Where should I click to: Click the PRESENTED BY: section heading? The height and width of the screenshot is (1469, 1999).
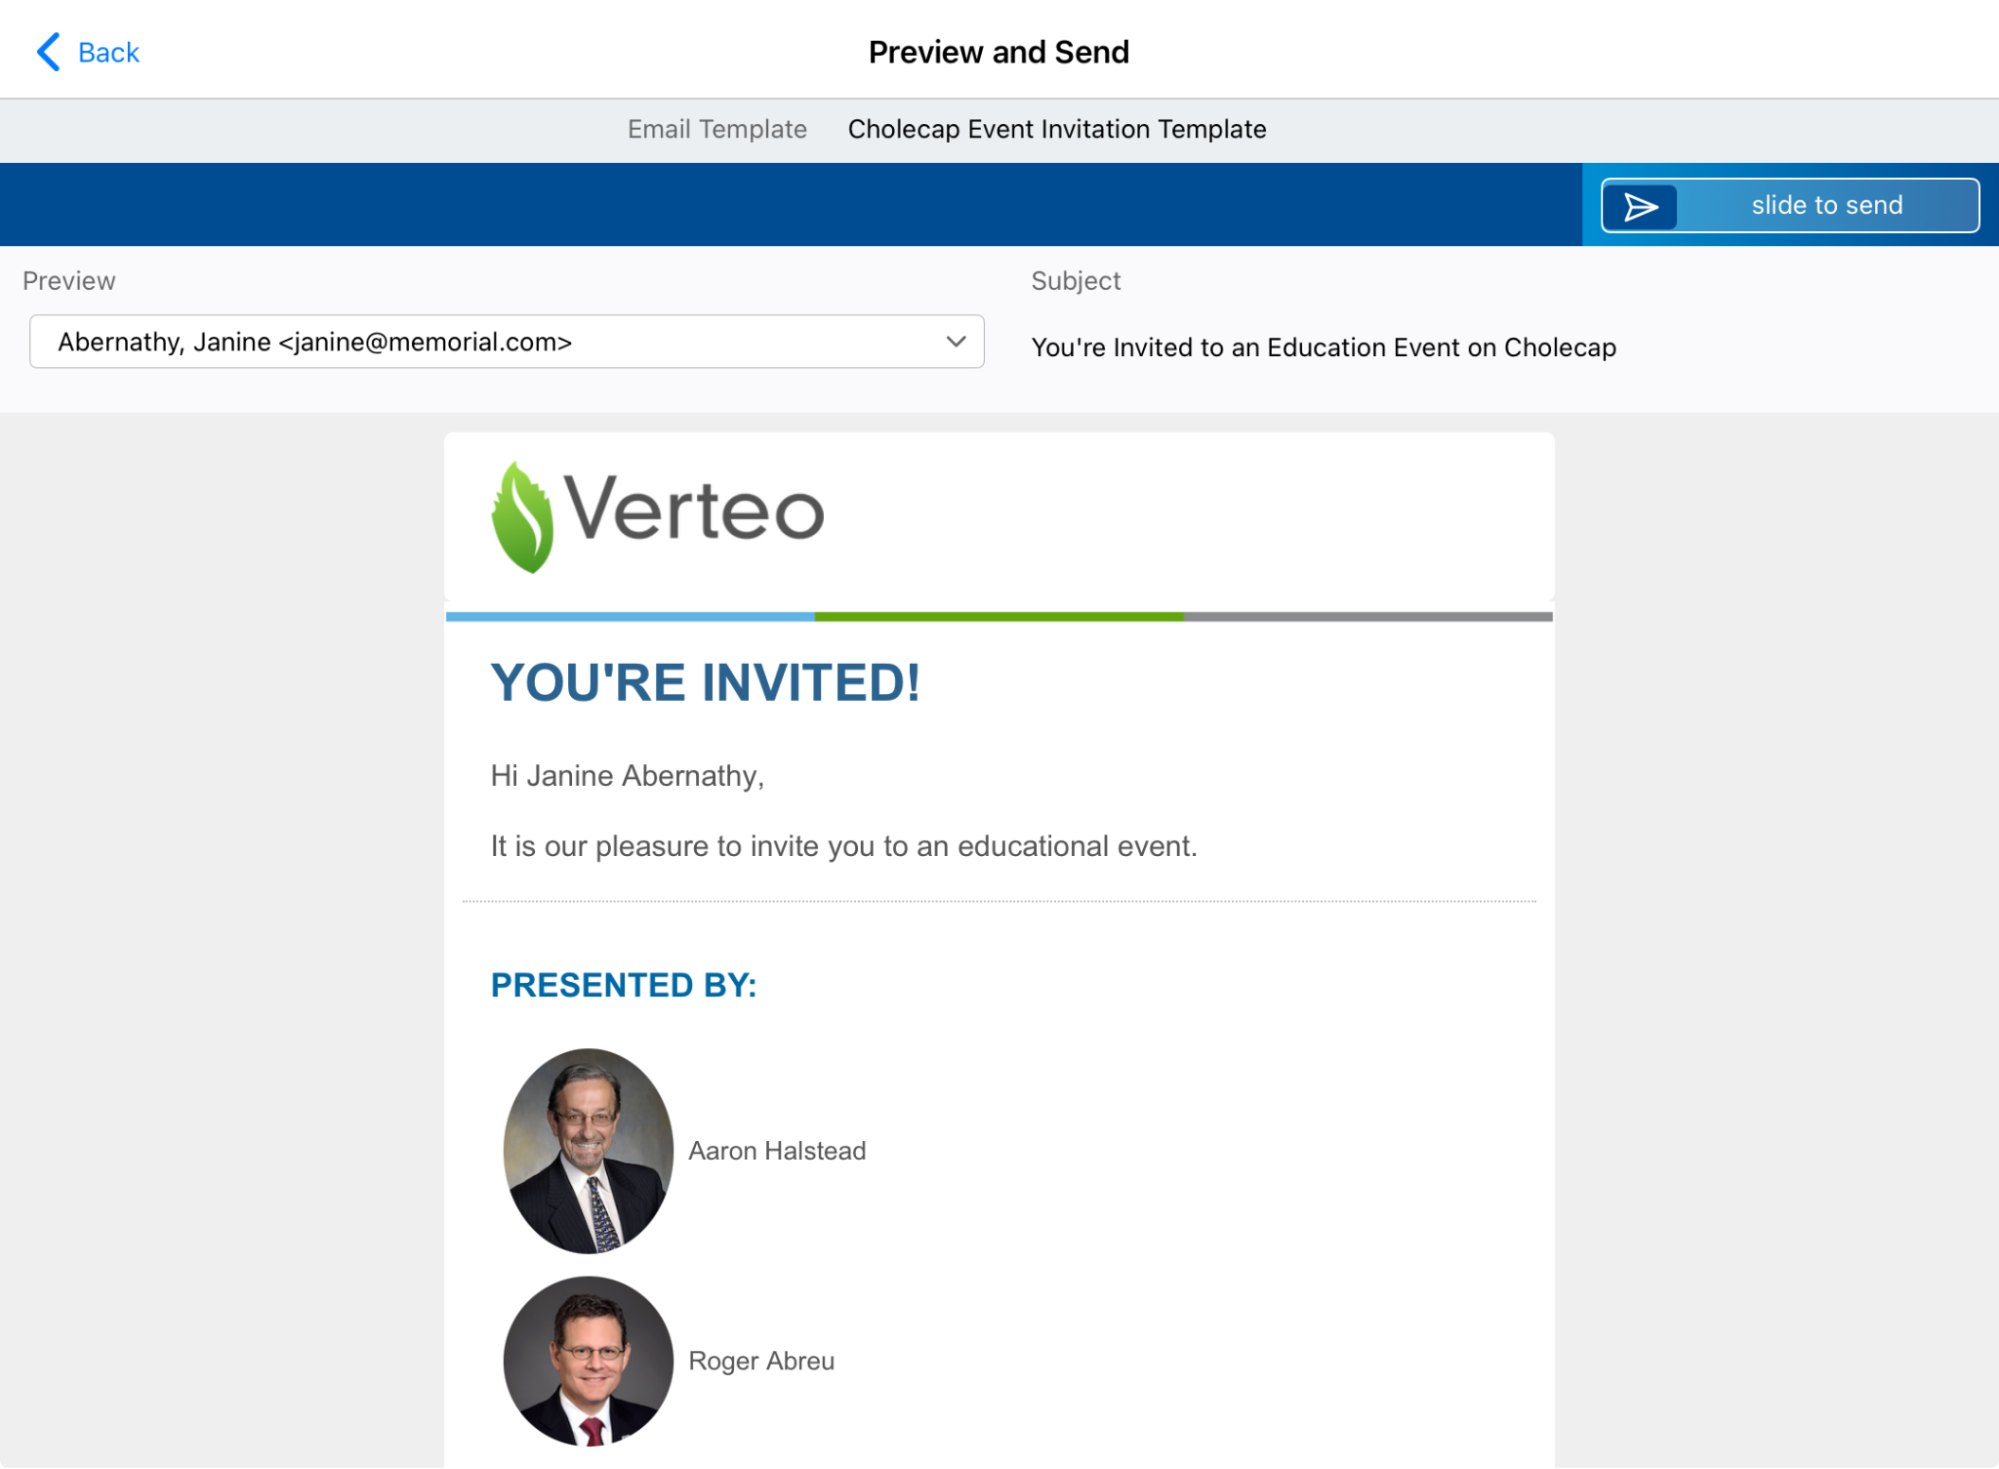coord(623,986)
